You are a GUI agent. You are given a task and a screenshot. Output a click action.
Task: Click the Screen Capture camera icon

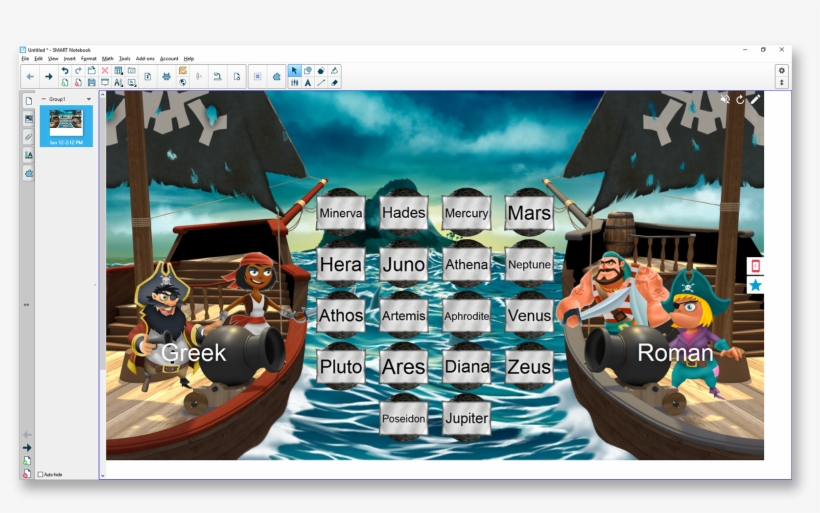[132, 71]
